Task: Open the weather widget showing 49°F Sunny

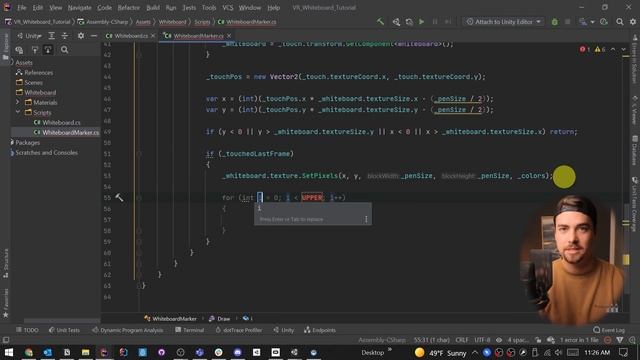Action: point(440,352)
